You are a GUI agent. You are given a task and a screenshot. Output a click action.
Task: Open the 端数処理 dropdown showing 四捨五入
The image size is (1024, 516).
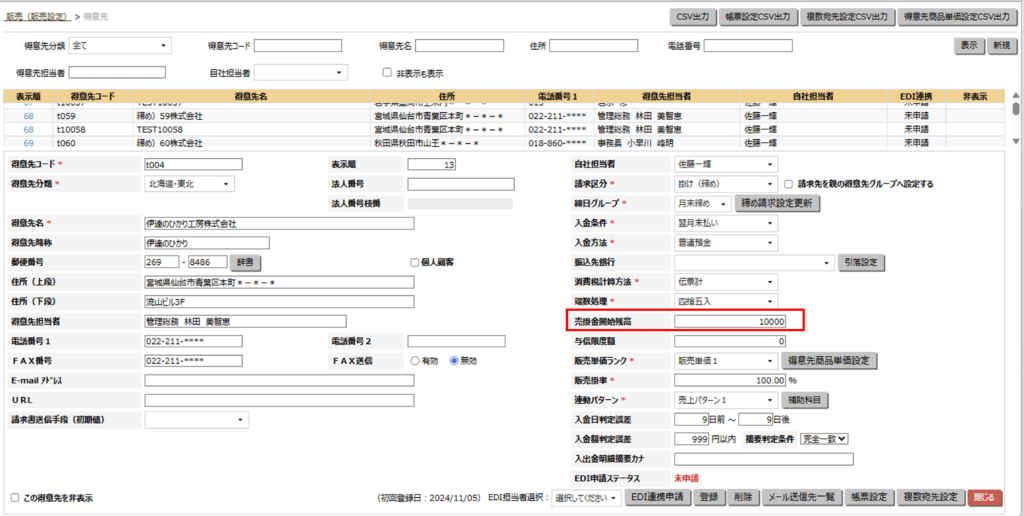[726, 302]
